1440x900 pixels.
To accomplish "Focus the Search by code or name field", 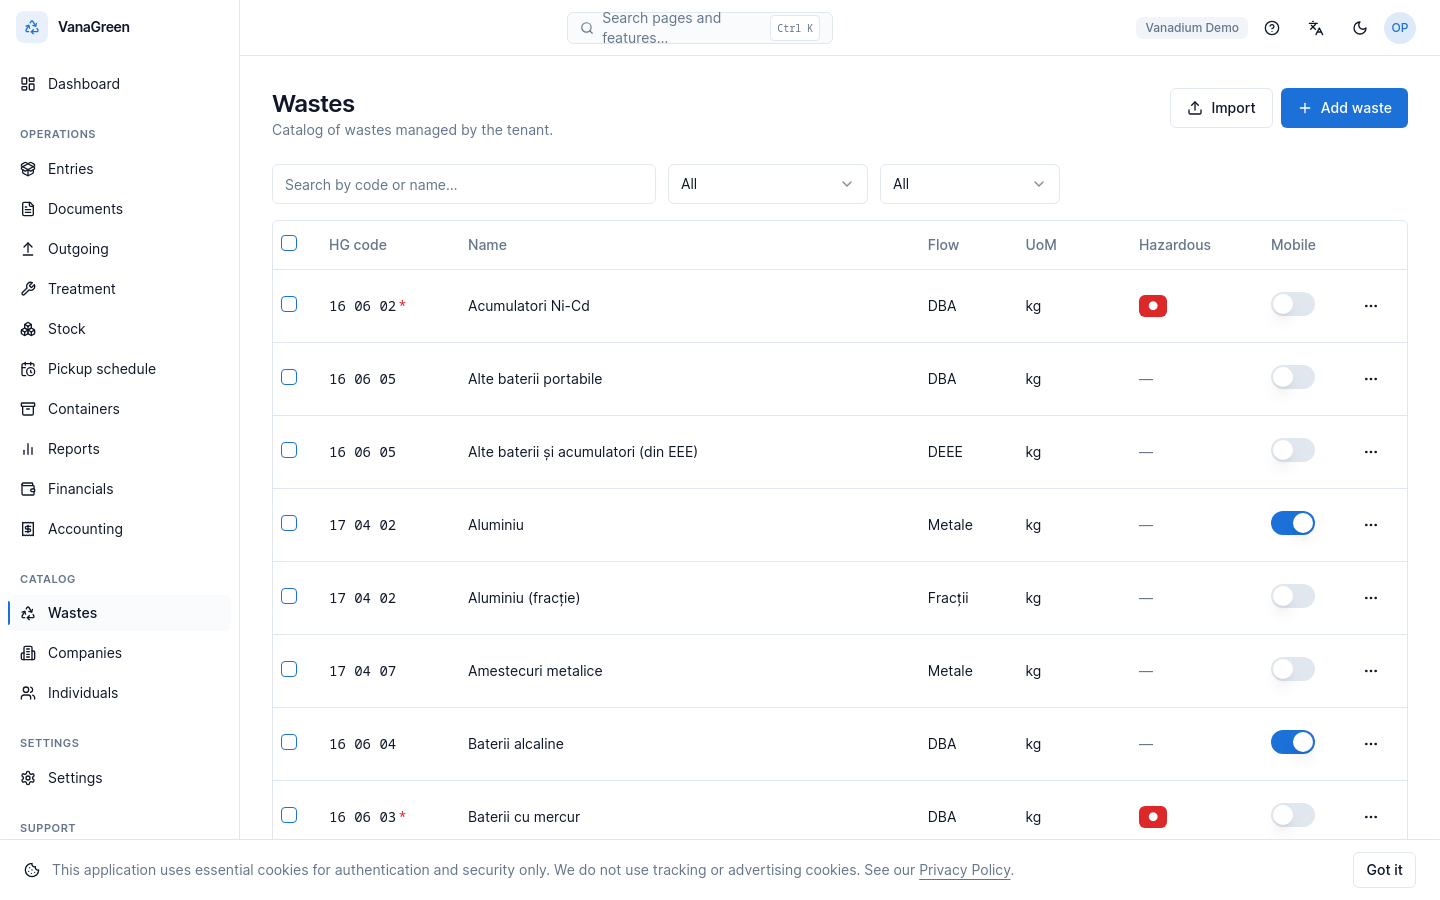I will [464, 184].
